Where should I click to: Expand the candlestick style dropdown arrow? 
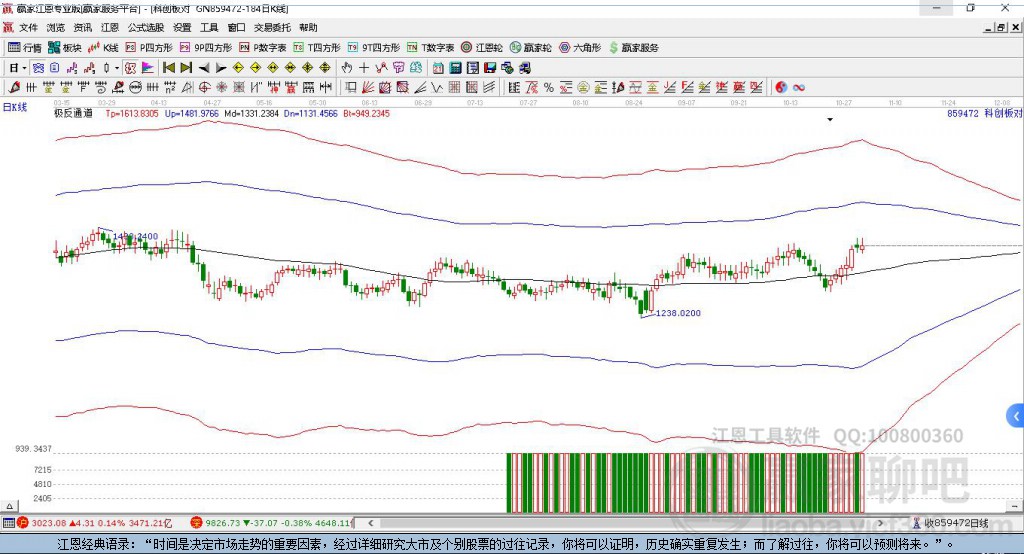click(x=117, y=67)
